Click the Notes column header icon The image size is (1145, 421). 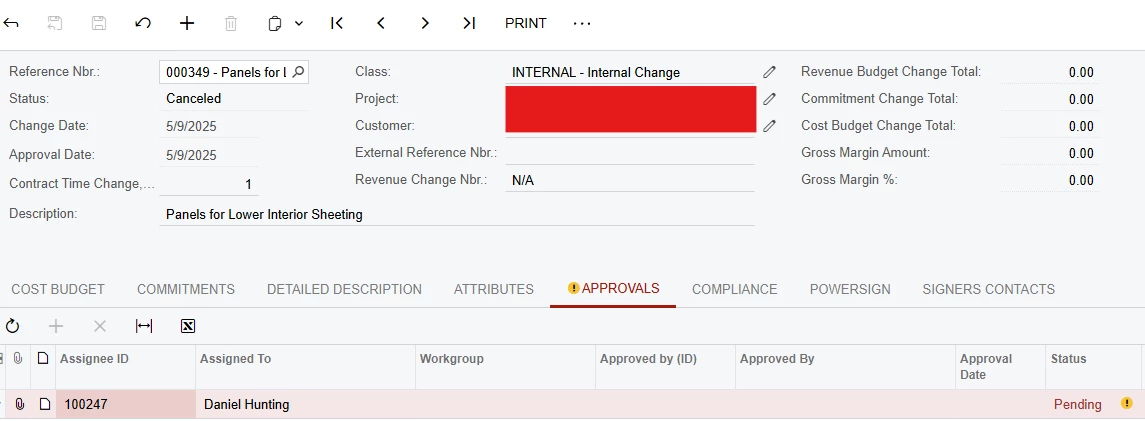pos(44,358)
